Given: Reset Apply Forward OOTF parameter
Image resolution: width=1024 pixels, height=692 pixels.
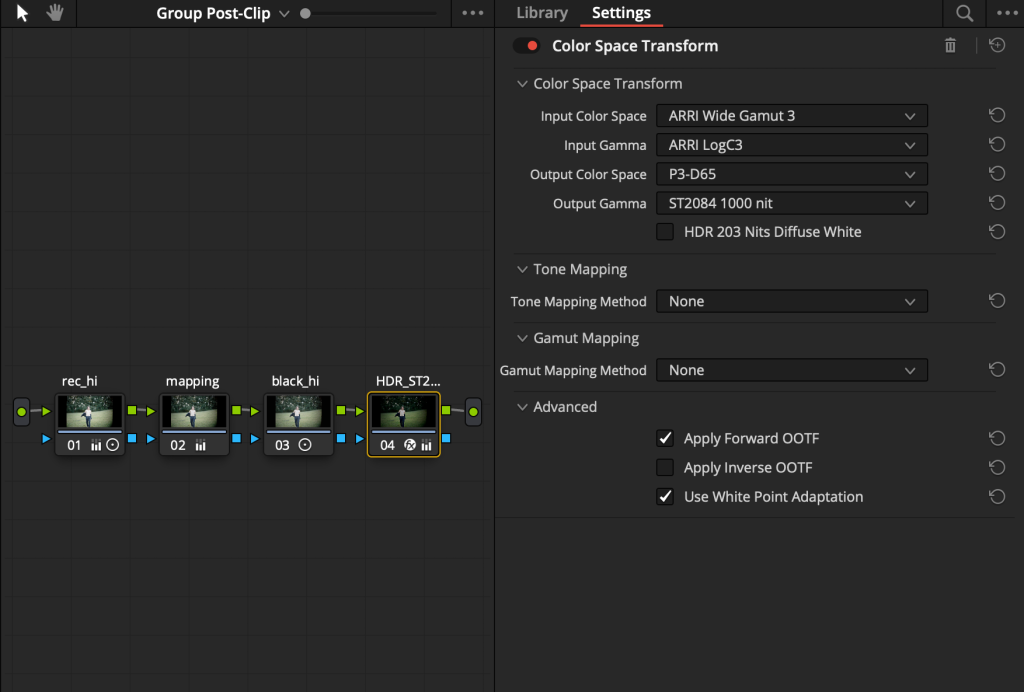Looking at the screenshot, I should (997, 438).
